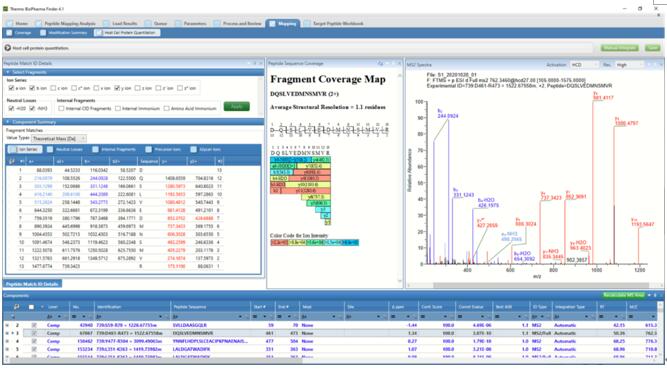667x372 pixels.
Task: Click the Queue page icon
Action: tap(148, 24)
